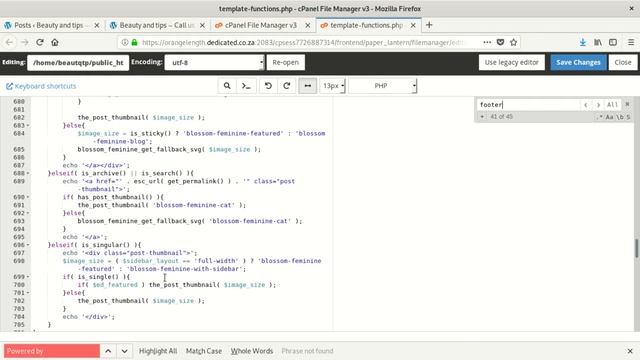Select All matches in editor search
The width and height of the screenshot is (640, 360).
click(612, 105)
